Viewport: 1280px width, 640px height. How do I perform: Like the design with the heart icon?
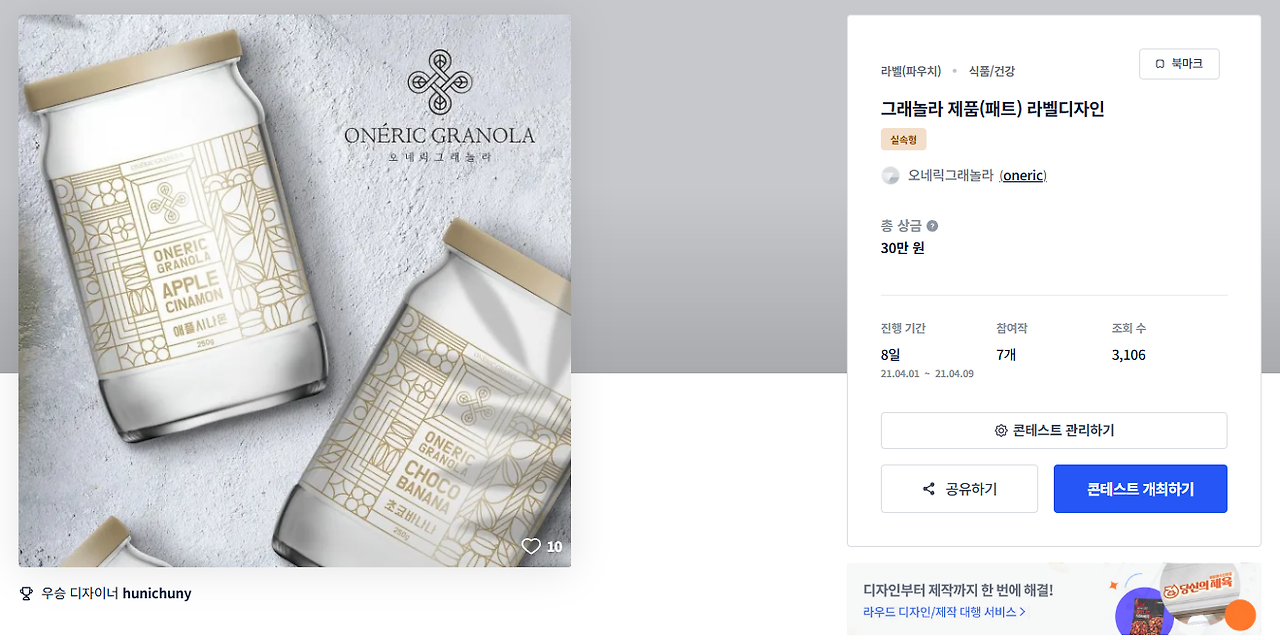click(x=531, y=546)
